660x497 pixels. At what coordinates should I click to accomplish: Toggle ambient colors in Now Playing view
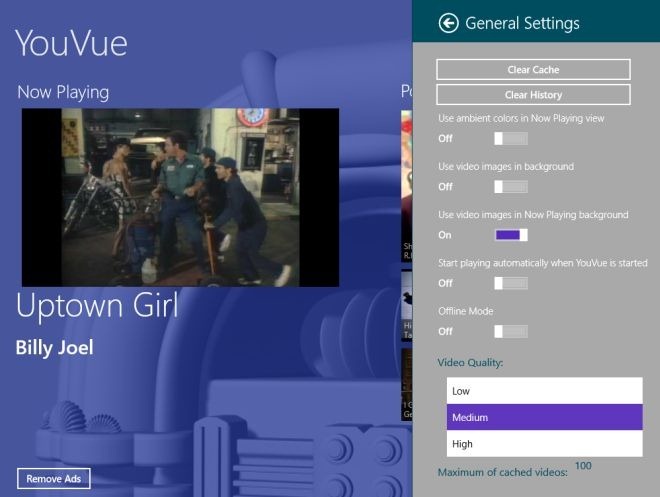(511, 138)
